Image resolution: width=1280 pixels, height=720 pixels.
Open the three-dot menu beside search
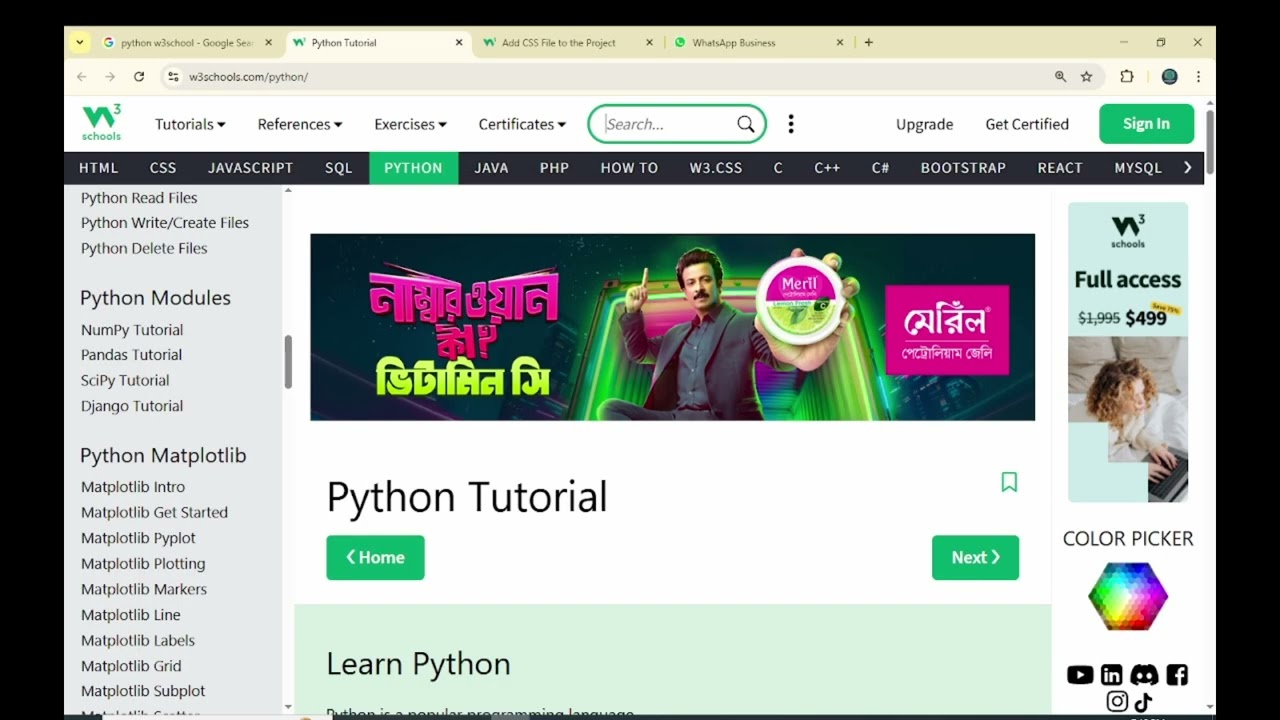click(x=790, y=124)
